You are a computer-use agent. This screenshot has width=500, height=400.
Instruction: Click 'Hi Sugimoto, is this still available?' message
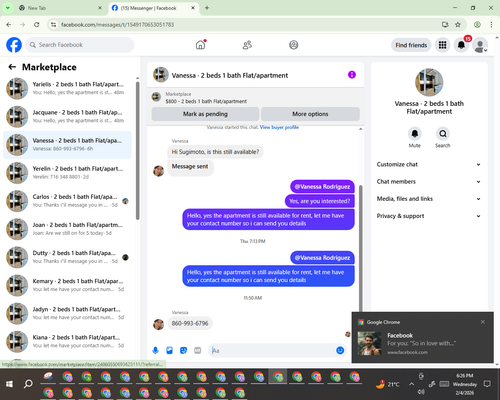(x=215, y=152)
